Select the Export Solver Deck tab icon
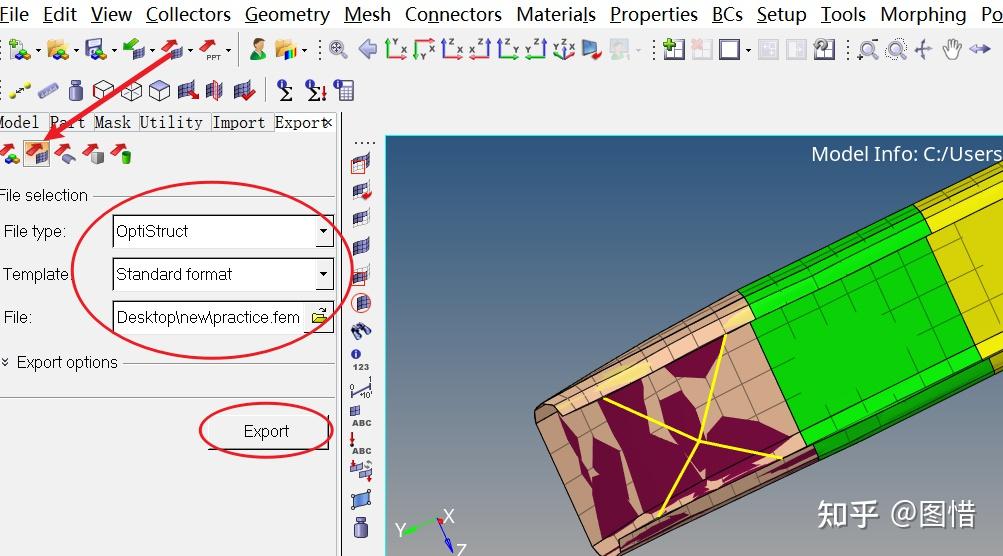1003x556 pixels. point(36,154)
